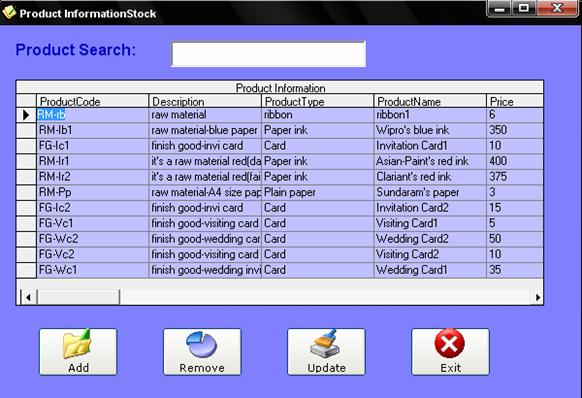Click the price cell showing 35

(515, 270)
